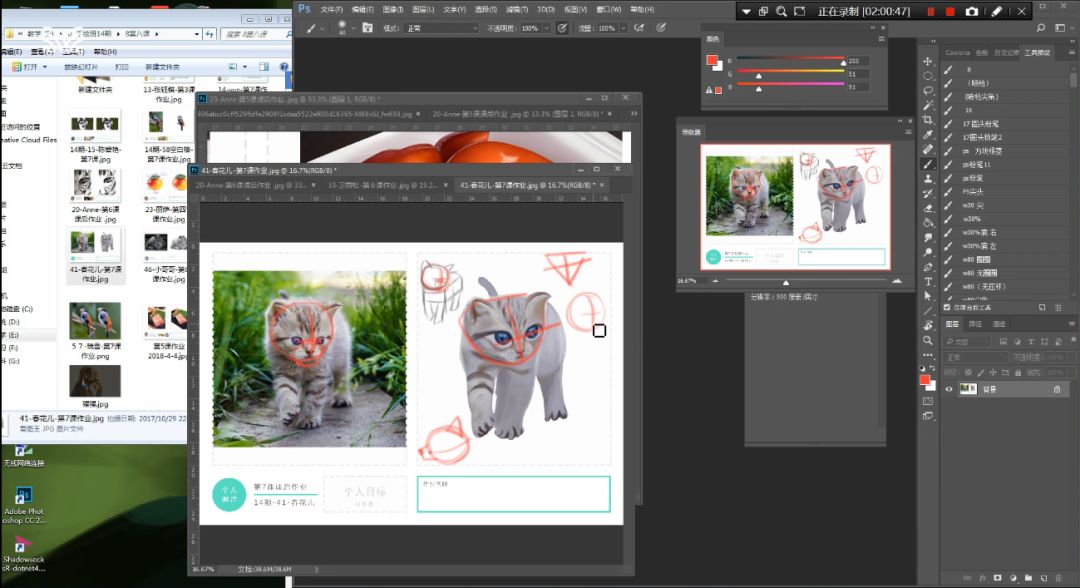Select the Zoom magnifier tool
The image size is (1080, 588).
[x=928, y=340]
